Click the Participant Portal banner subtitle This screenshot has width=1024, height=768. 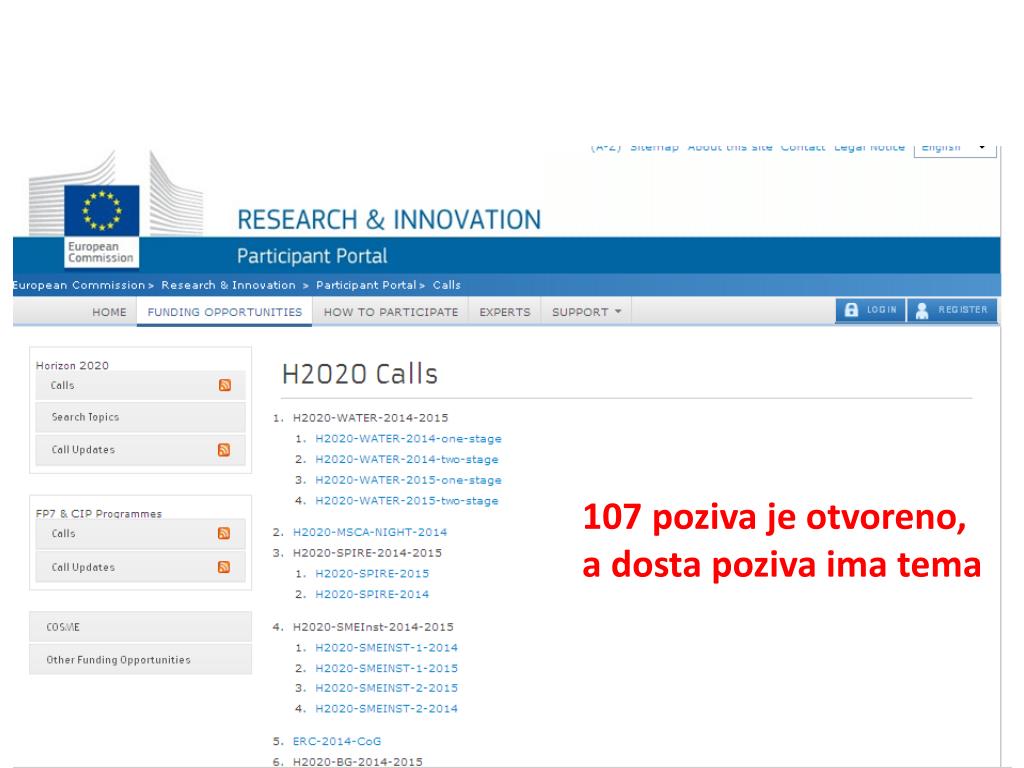[x=312, y=256]
